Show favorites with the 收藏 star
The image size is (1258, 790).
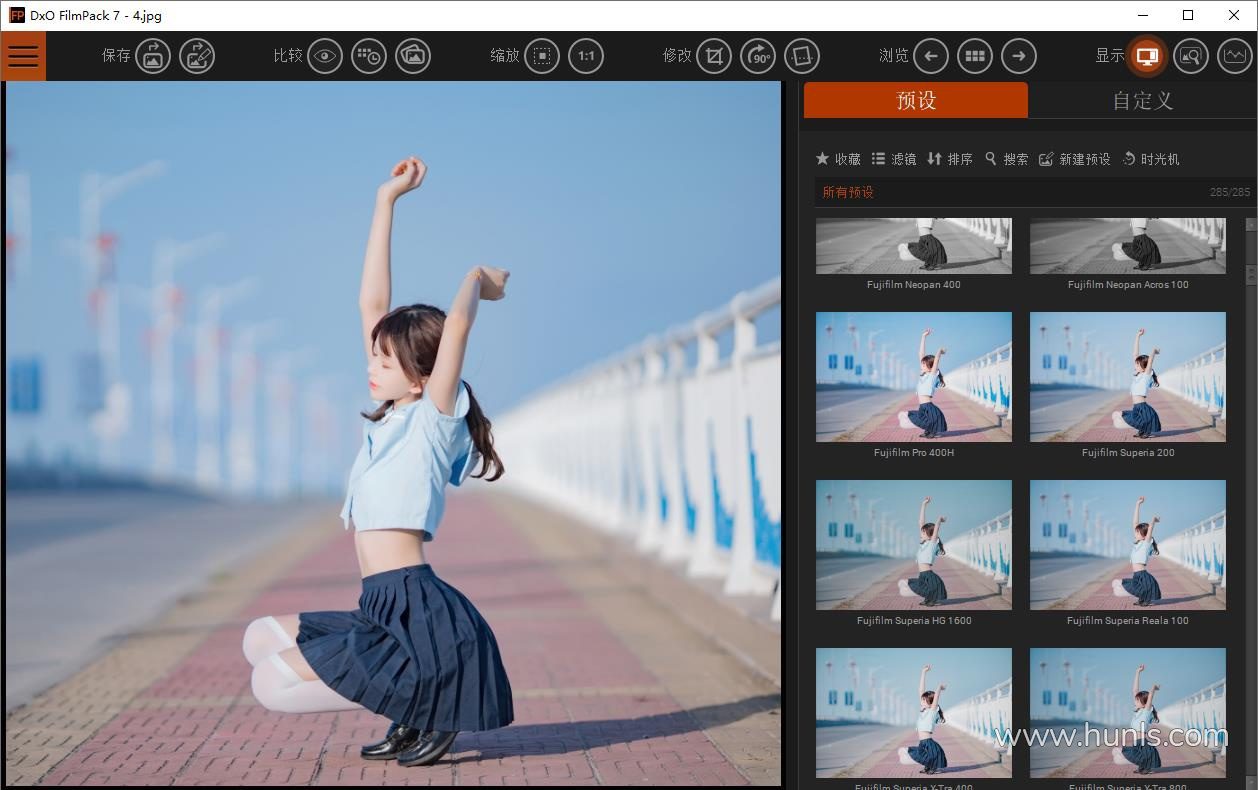pyautogui.click(x=838, y=159)
